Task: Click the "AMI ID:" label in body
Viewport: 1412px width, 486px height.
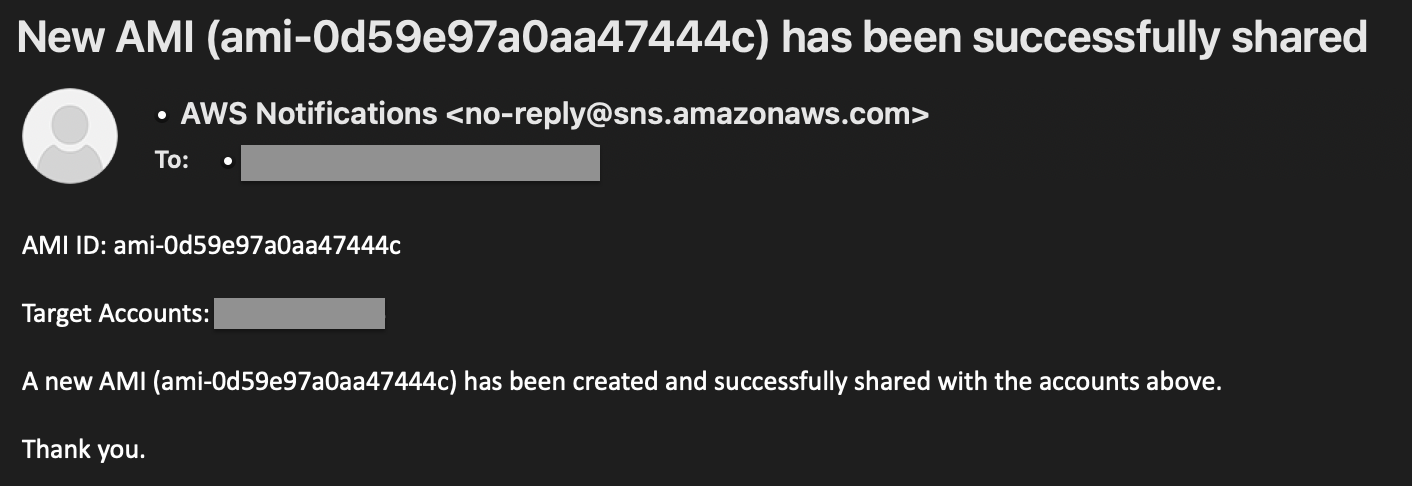Action: point(65,246)
